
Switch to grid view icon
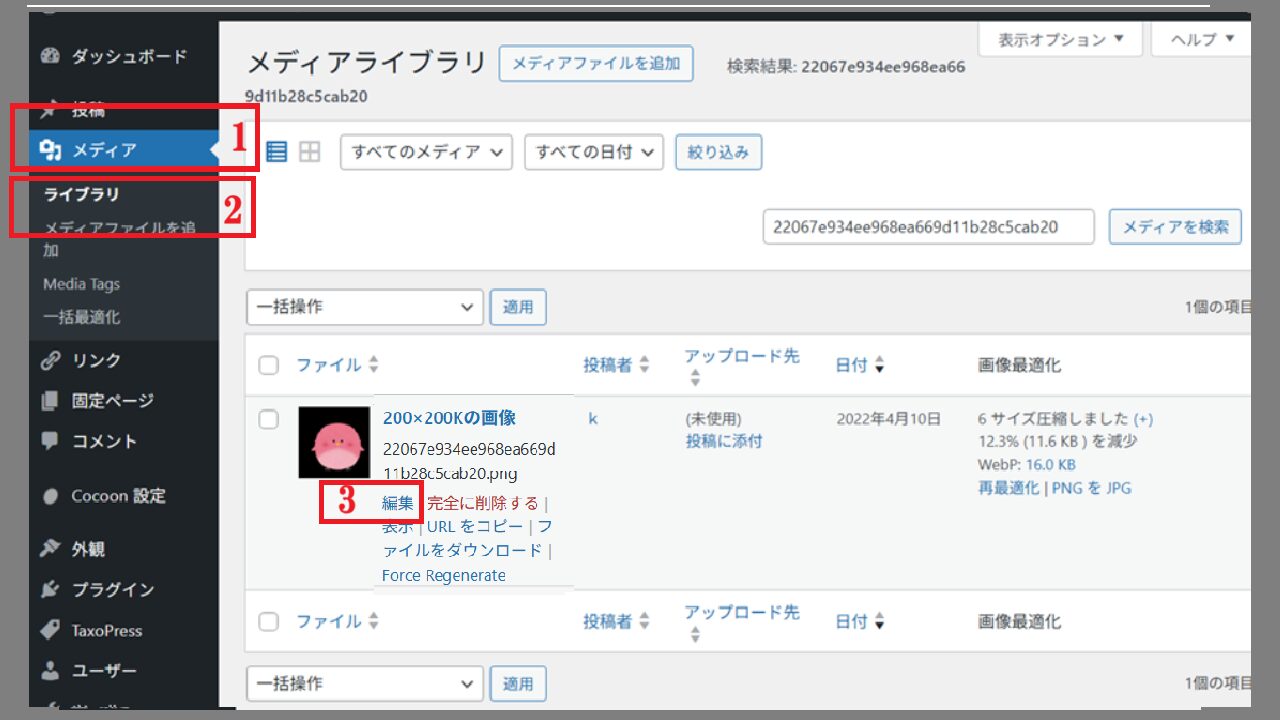pyautogui.click(x=310, y=153)
